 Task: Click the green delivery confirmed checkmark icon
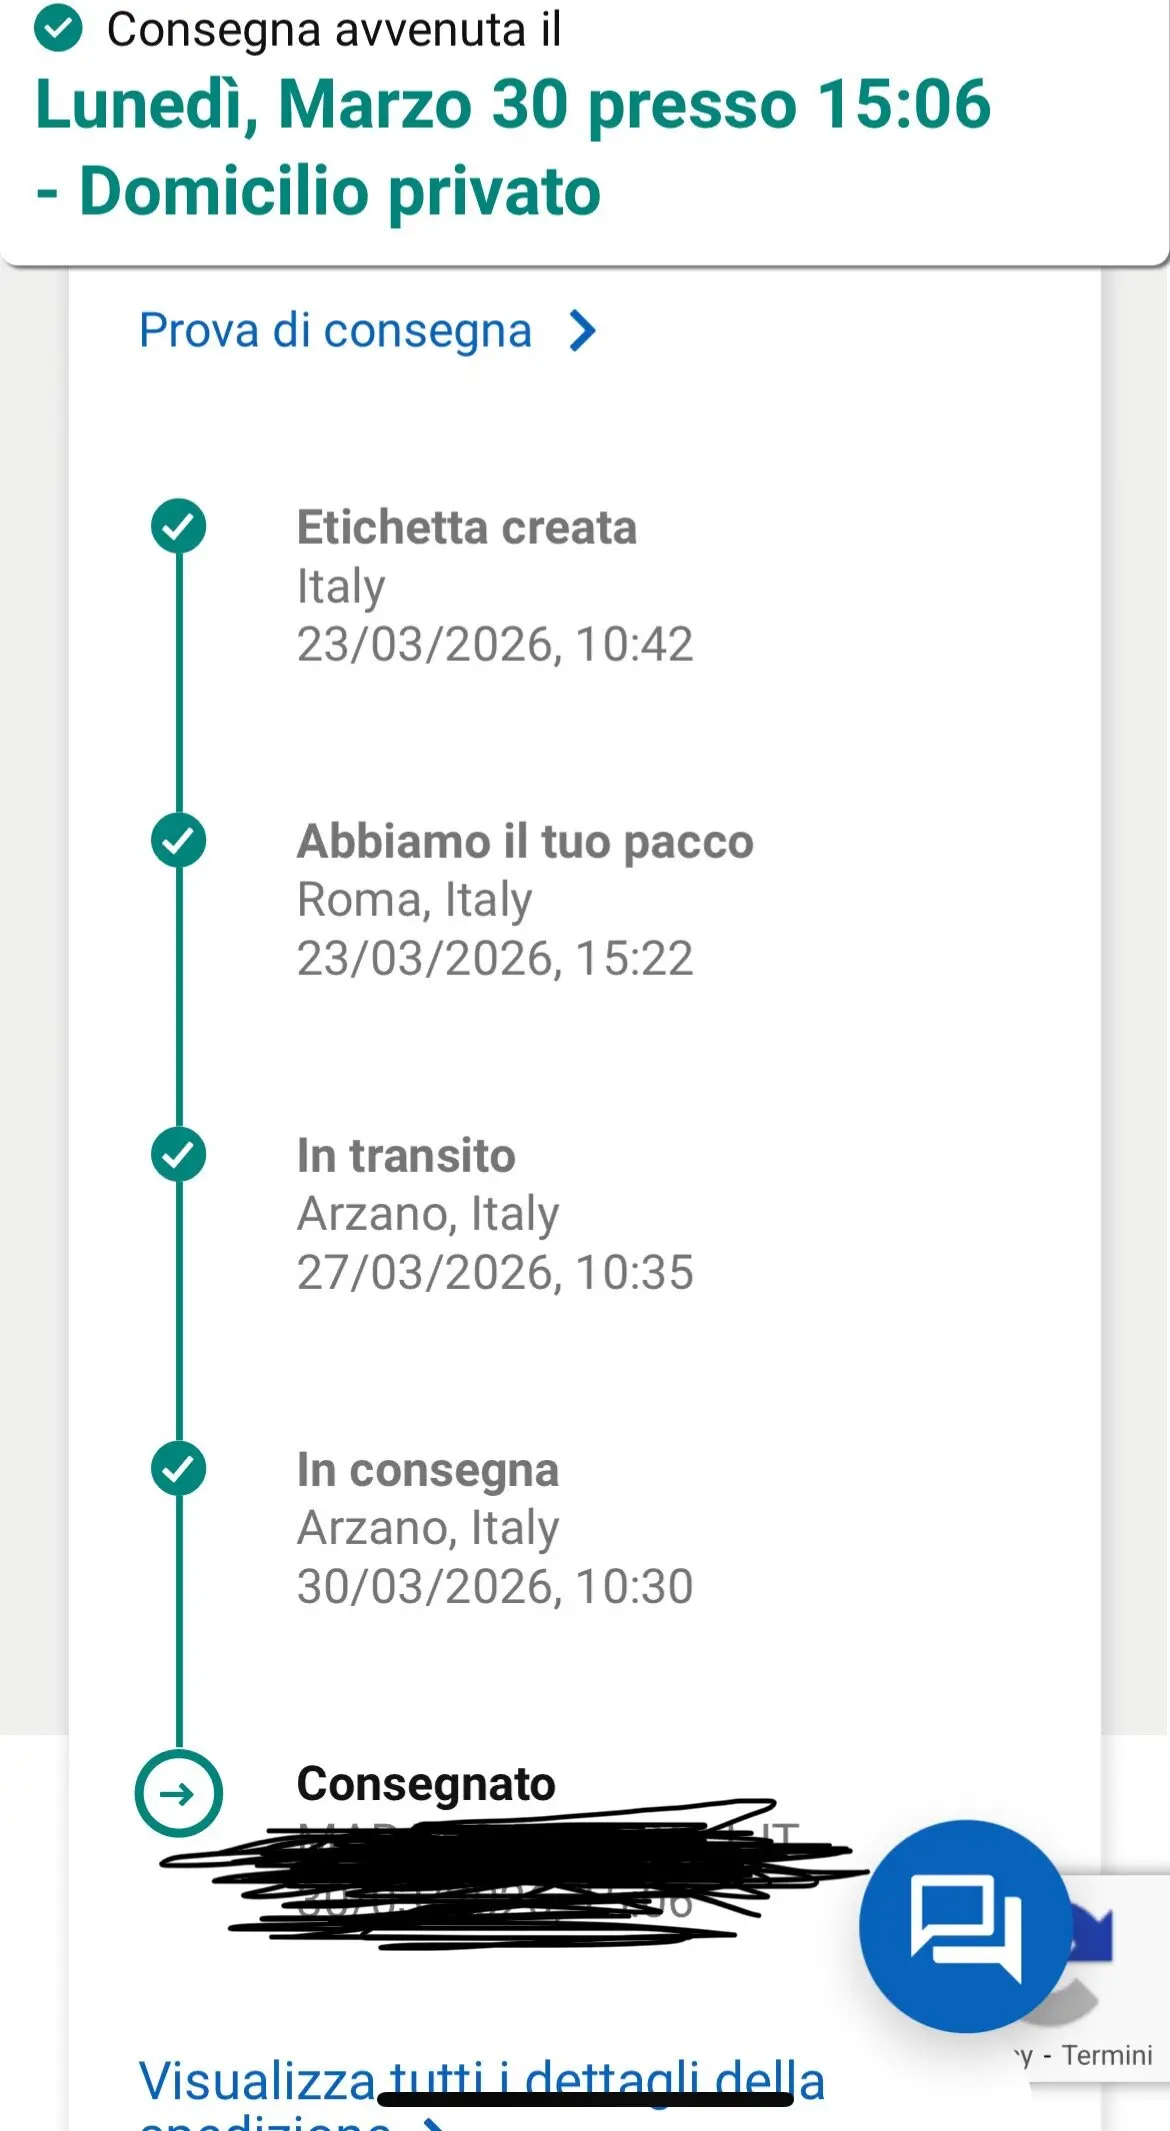59,29
